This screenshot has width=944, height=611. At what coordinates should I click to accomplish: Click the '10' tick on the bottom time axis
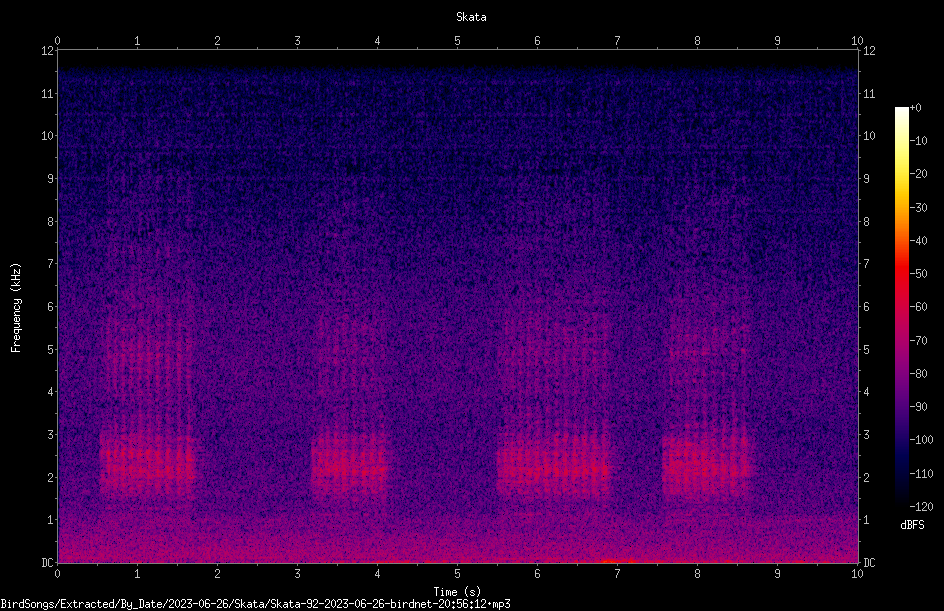coord(857,574)
